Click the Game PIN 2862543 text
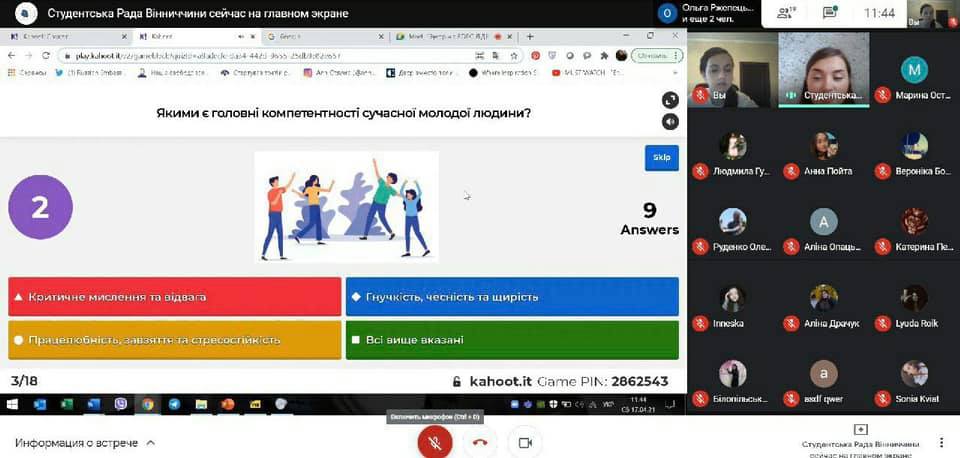The height and width of the screenshot is (458, 960). click(x=602, y=381)
